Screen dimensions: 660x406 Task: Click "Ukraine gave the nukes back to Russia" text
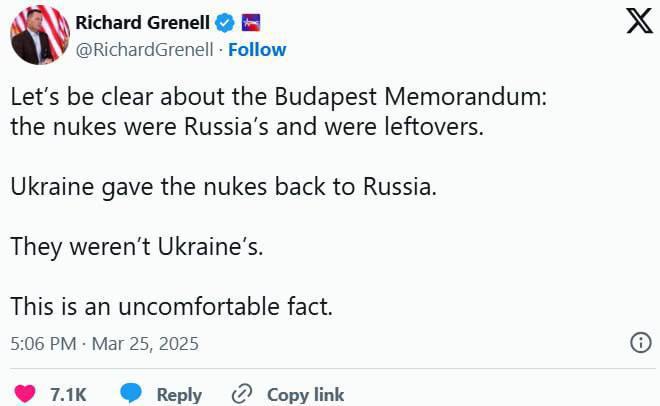224,187
